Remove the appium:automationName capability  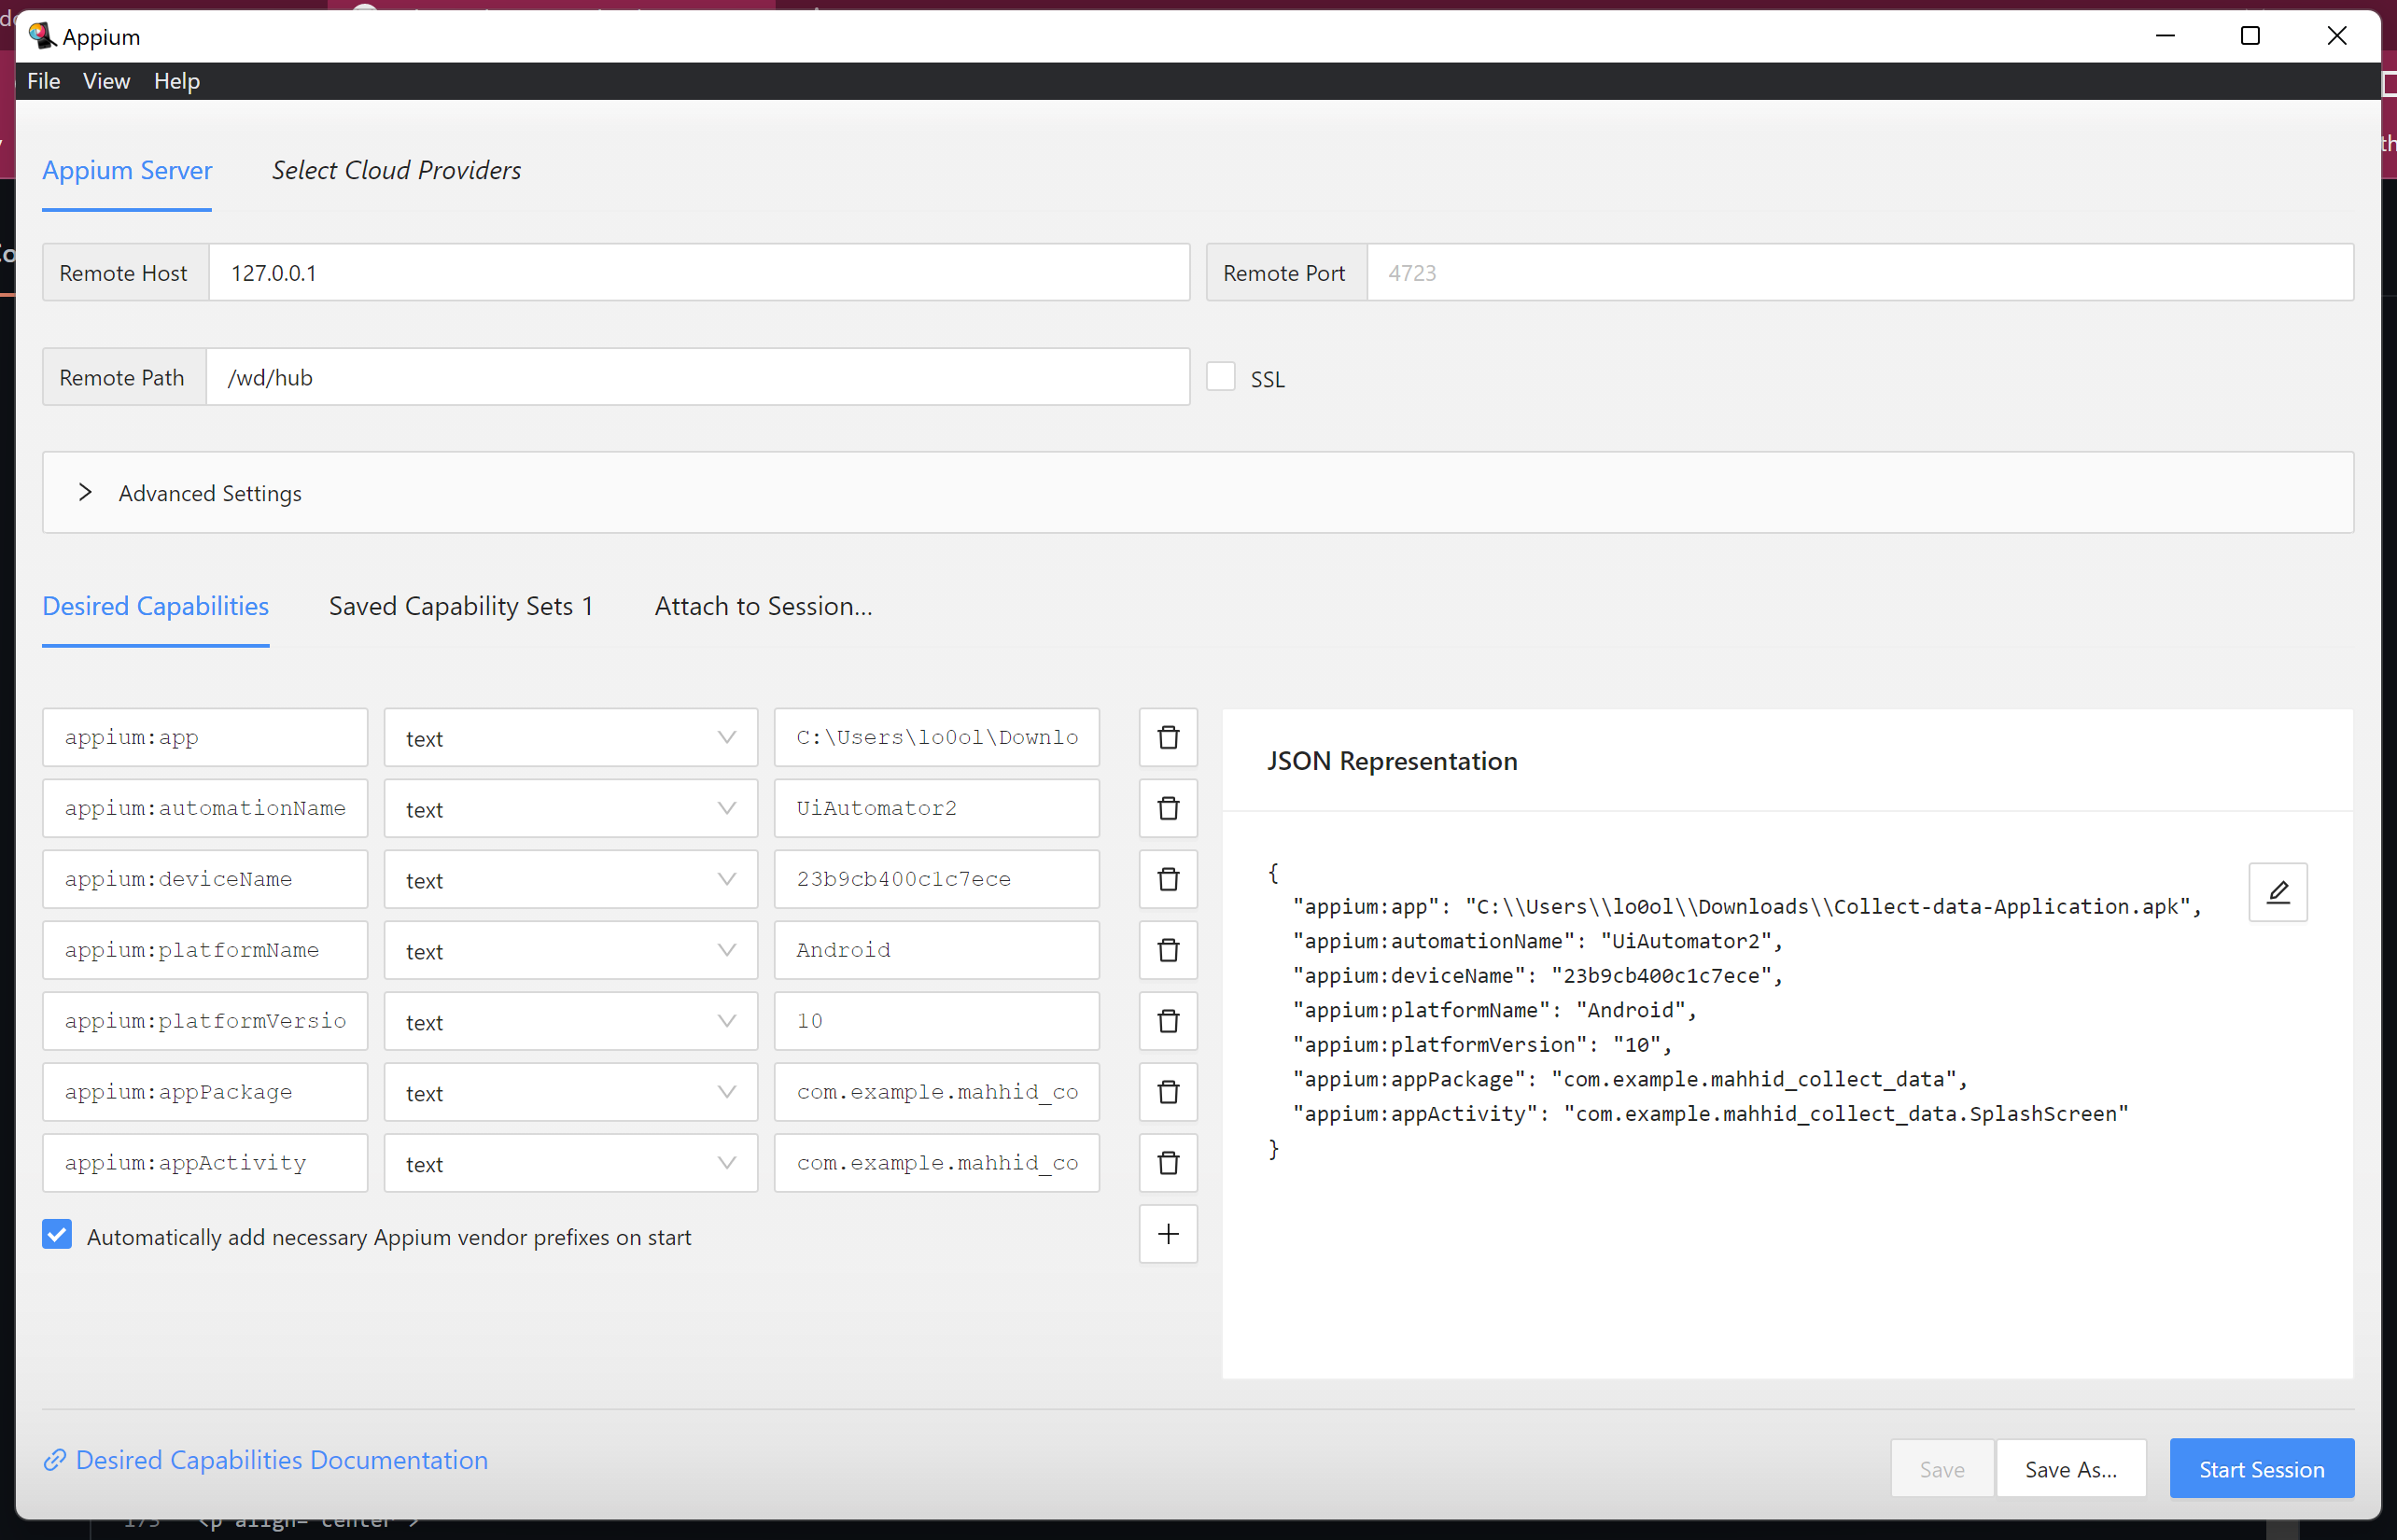(x=1167, y=808)
